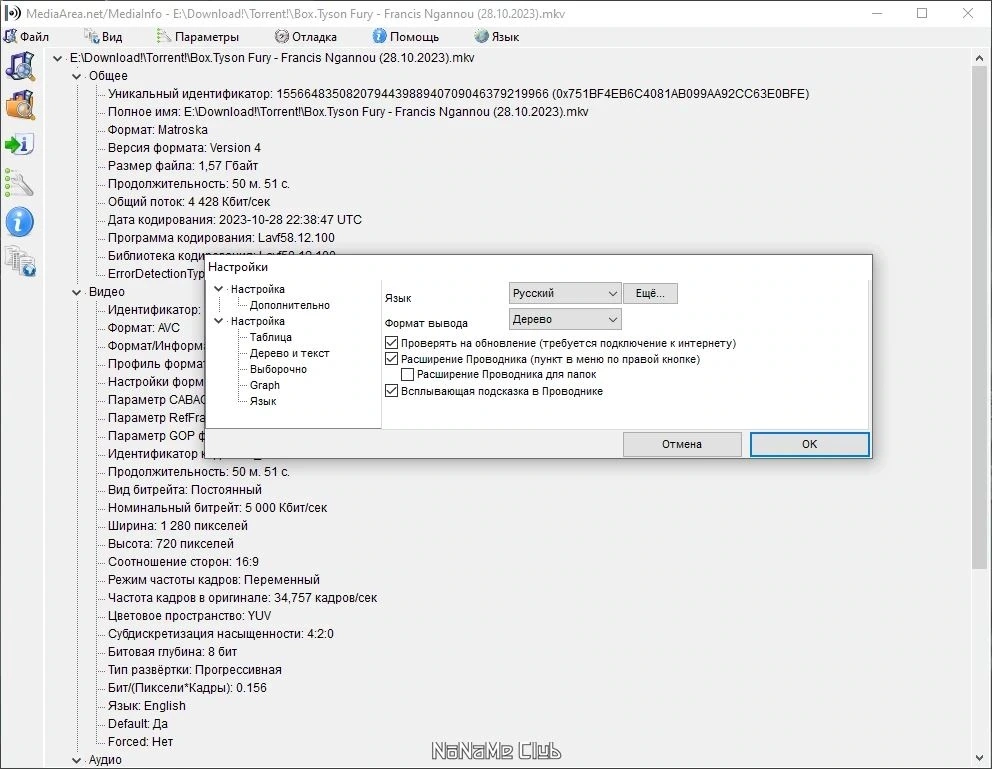Select row Размер файла: 1,57 Гбайт

click(183, 166)
